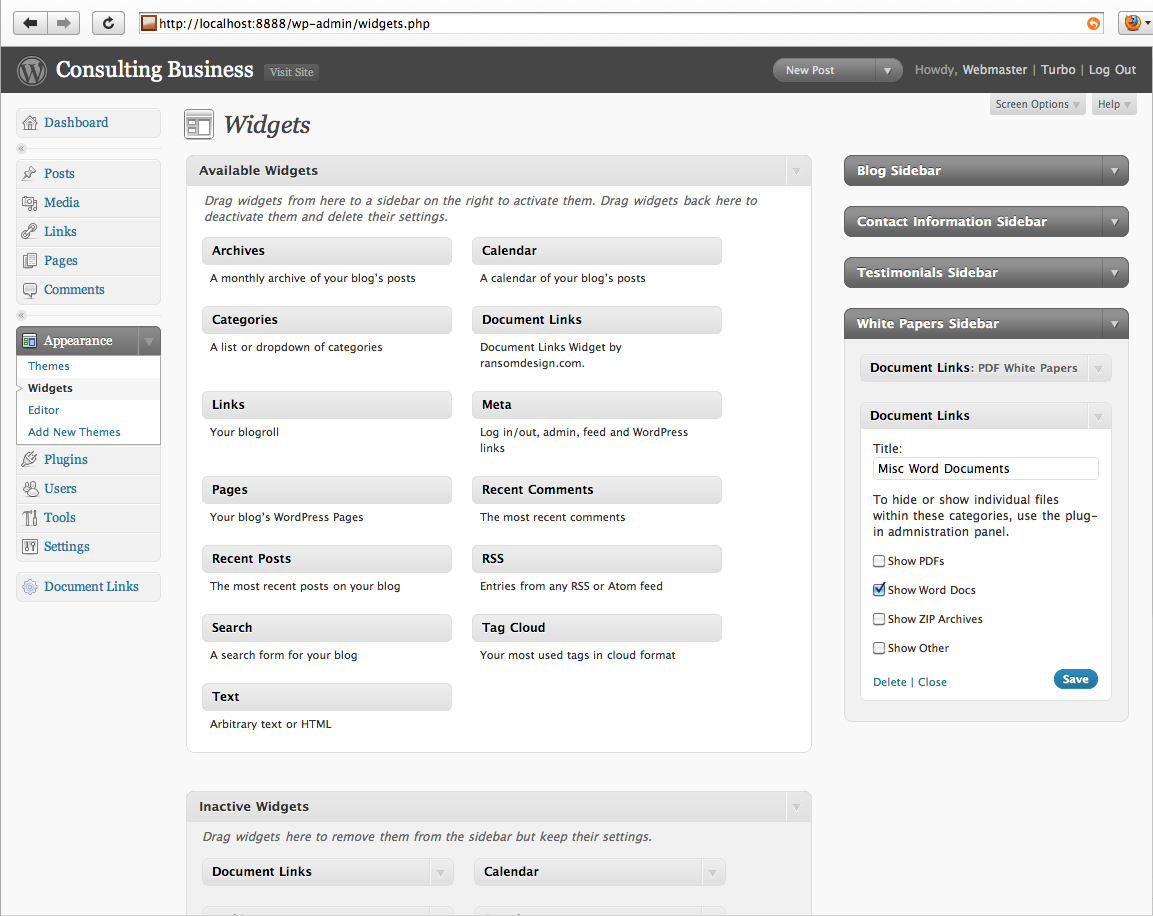1153x916 pixels.
Task: Click the Tools icon in sidebar
Action: point(29,518)
